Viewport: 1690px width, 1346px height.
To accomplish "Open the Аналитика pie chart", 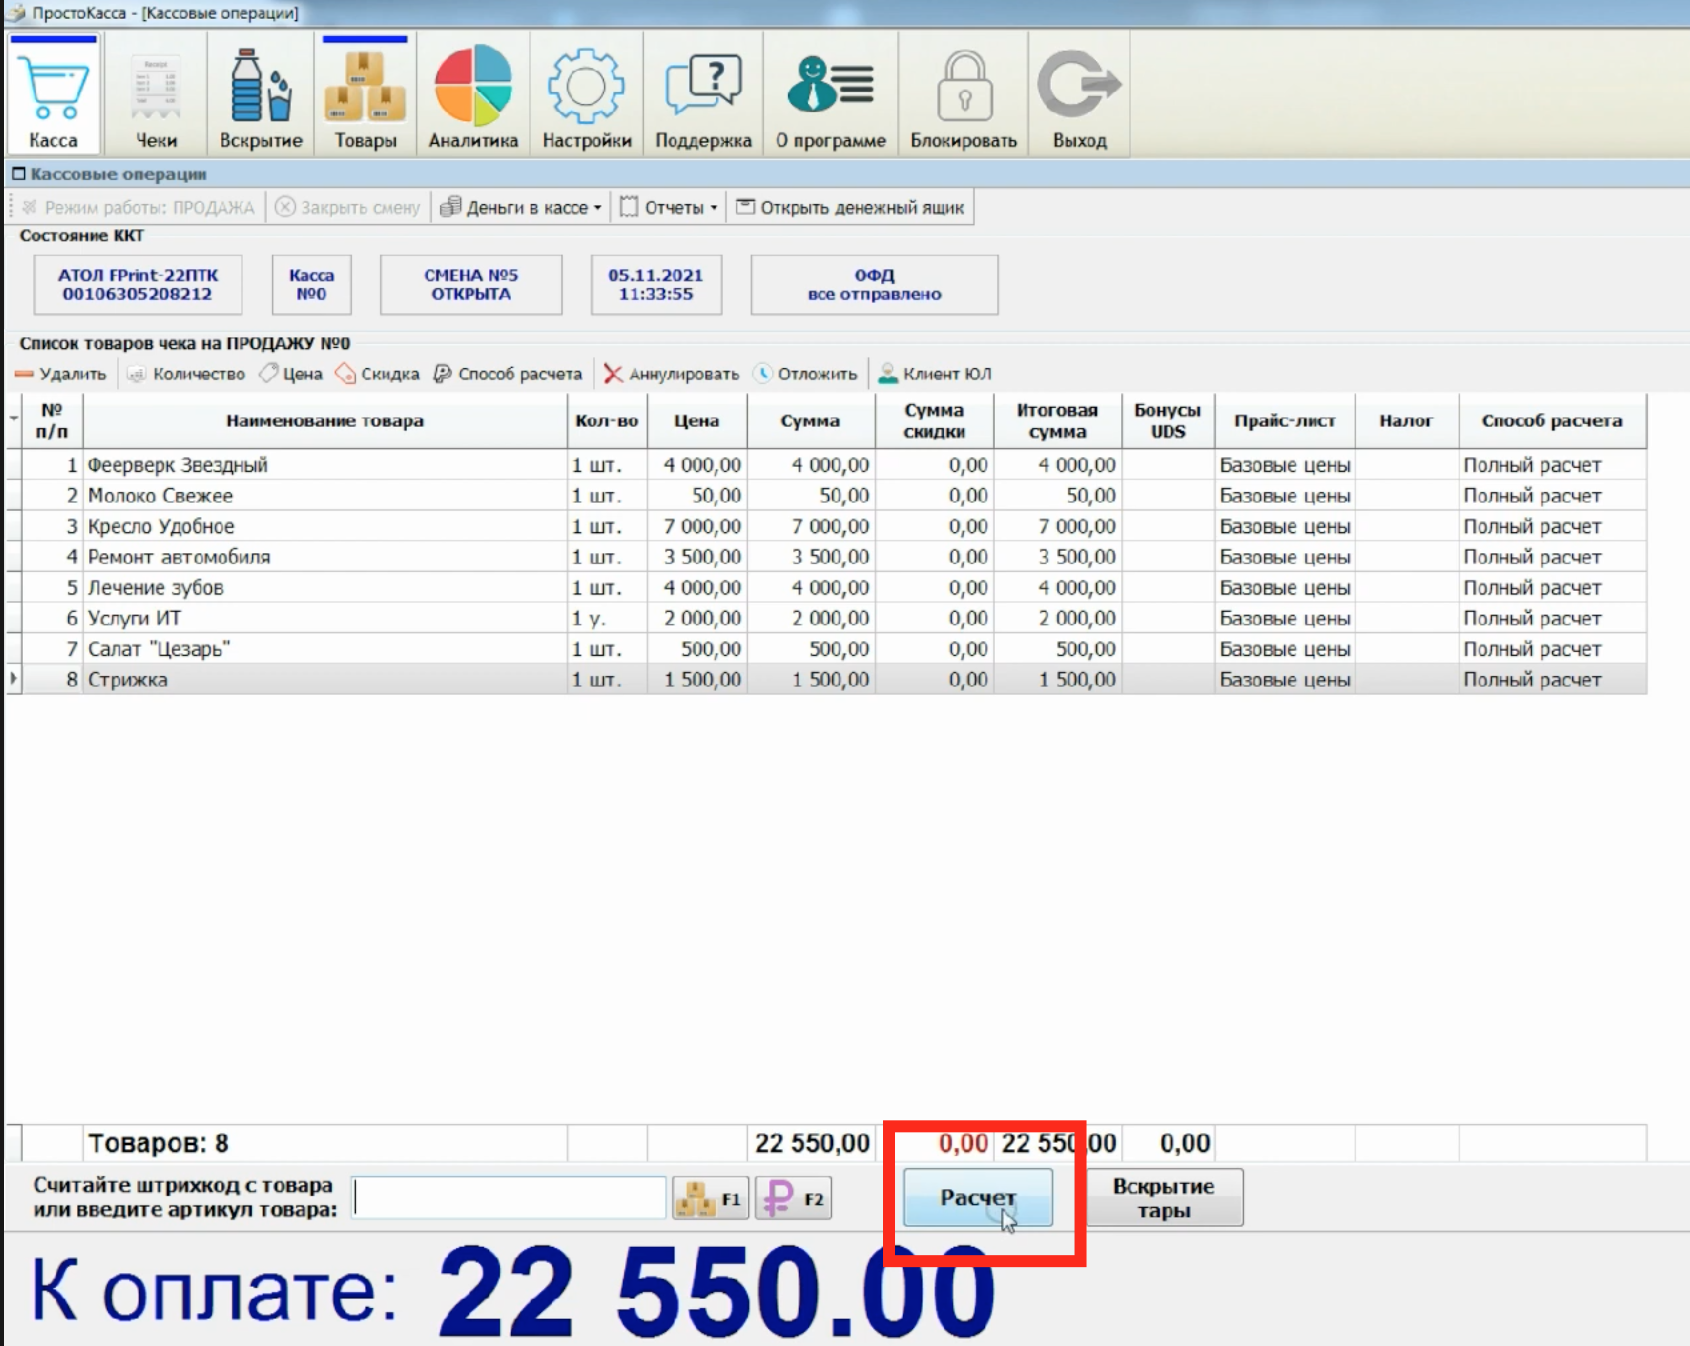I will click(473, 94).
